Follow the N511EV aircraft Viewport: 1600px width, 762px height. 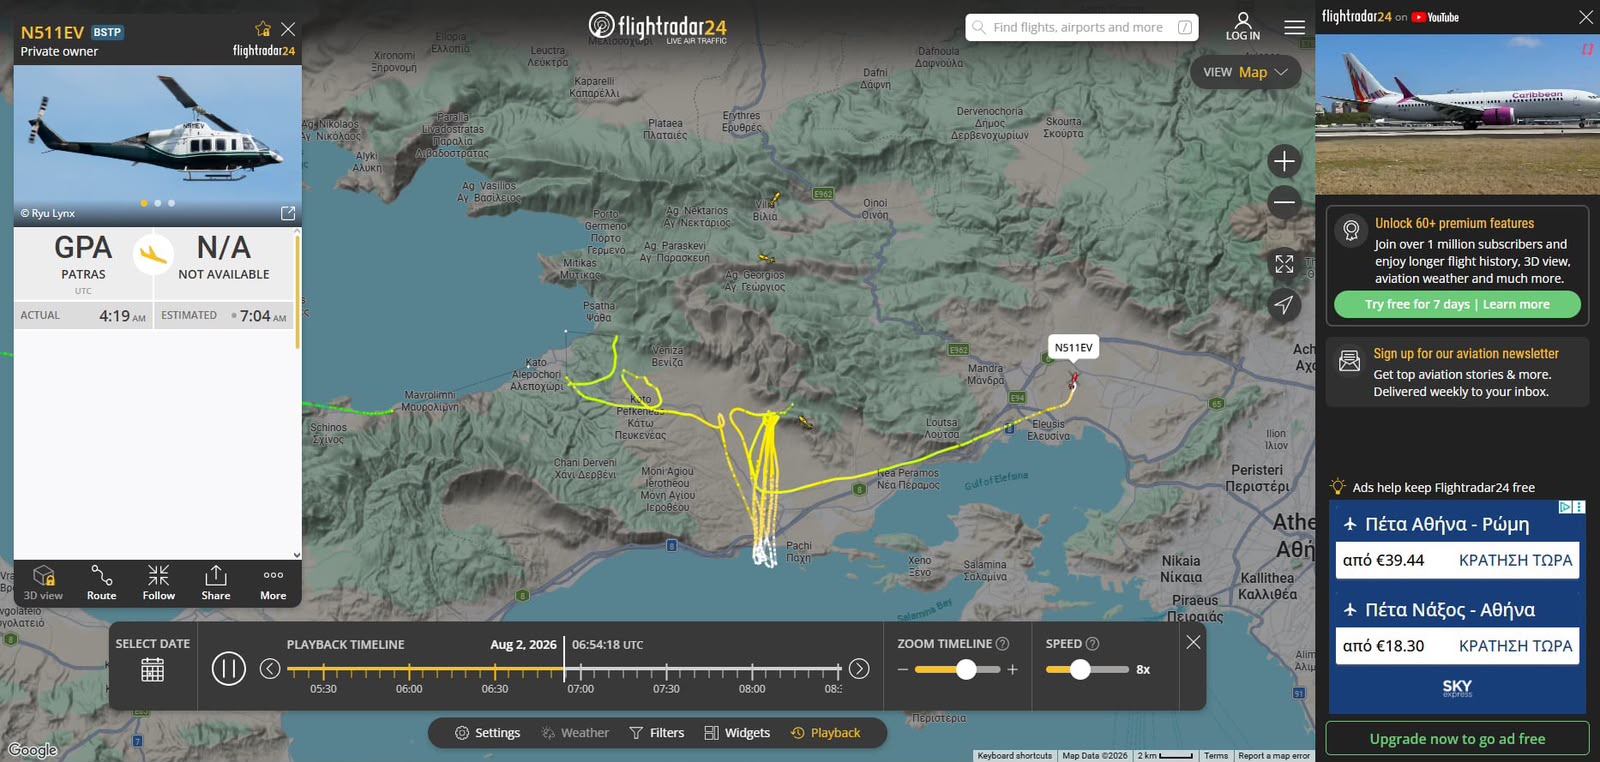tap(159, 583)
